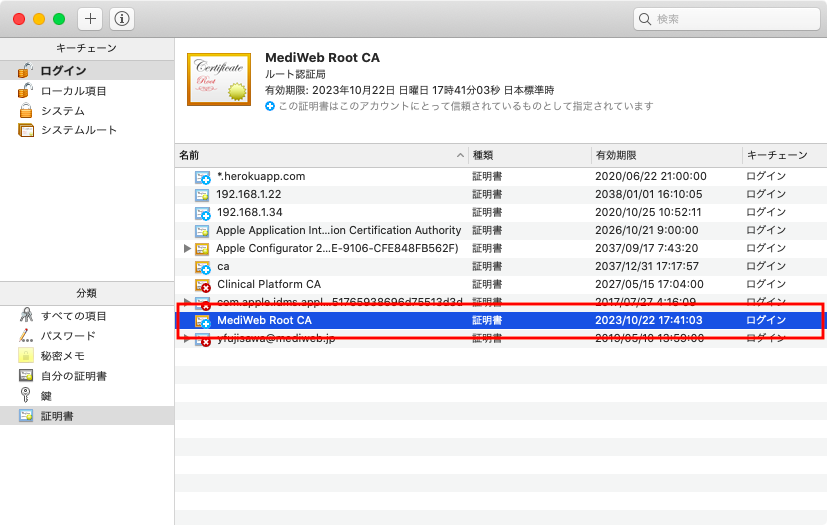The image size is (827, 525).
Task: Click the ca certificate icon
Action: coord(203,267)
